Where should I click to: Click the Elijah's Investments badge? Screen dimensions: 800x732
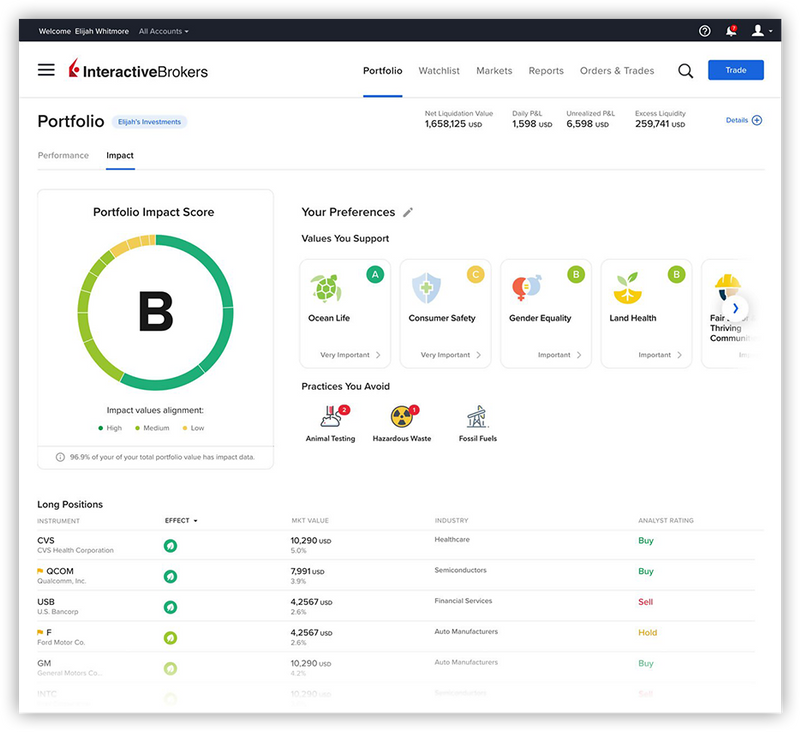point(149,122)
